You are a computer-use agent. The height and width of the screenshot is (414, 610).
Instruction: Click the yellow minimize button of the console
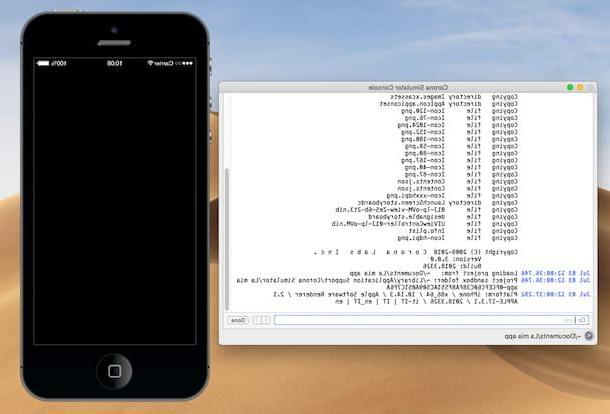pos(580,87)
